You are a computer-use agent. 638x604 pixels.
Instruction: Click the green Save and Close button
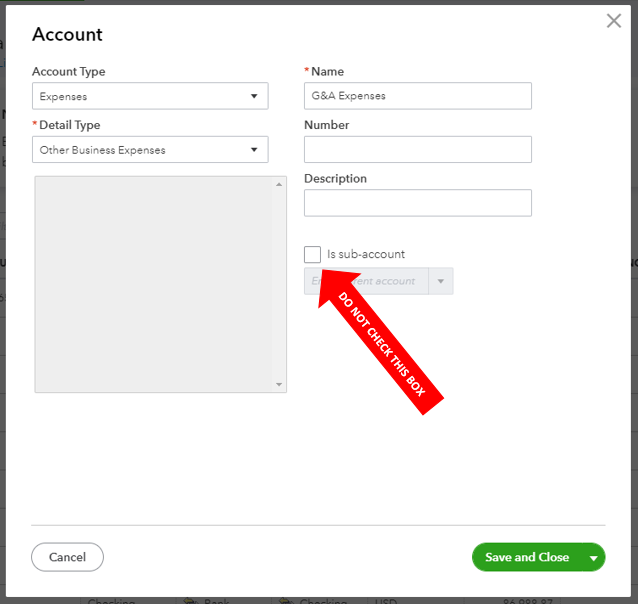(527, 557)
